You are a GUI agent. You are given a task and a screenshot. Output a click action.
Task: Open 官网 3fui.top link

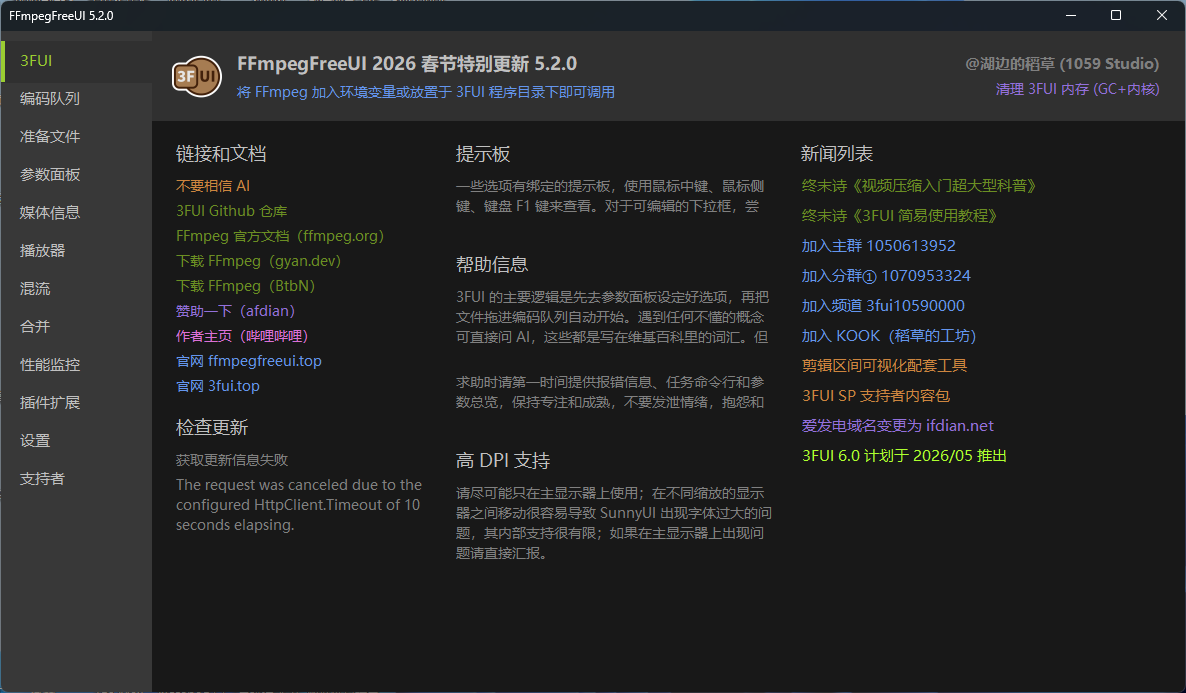[218, 386]
